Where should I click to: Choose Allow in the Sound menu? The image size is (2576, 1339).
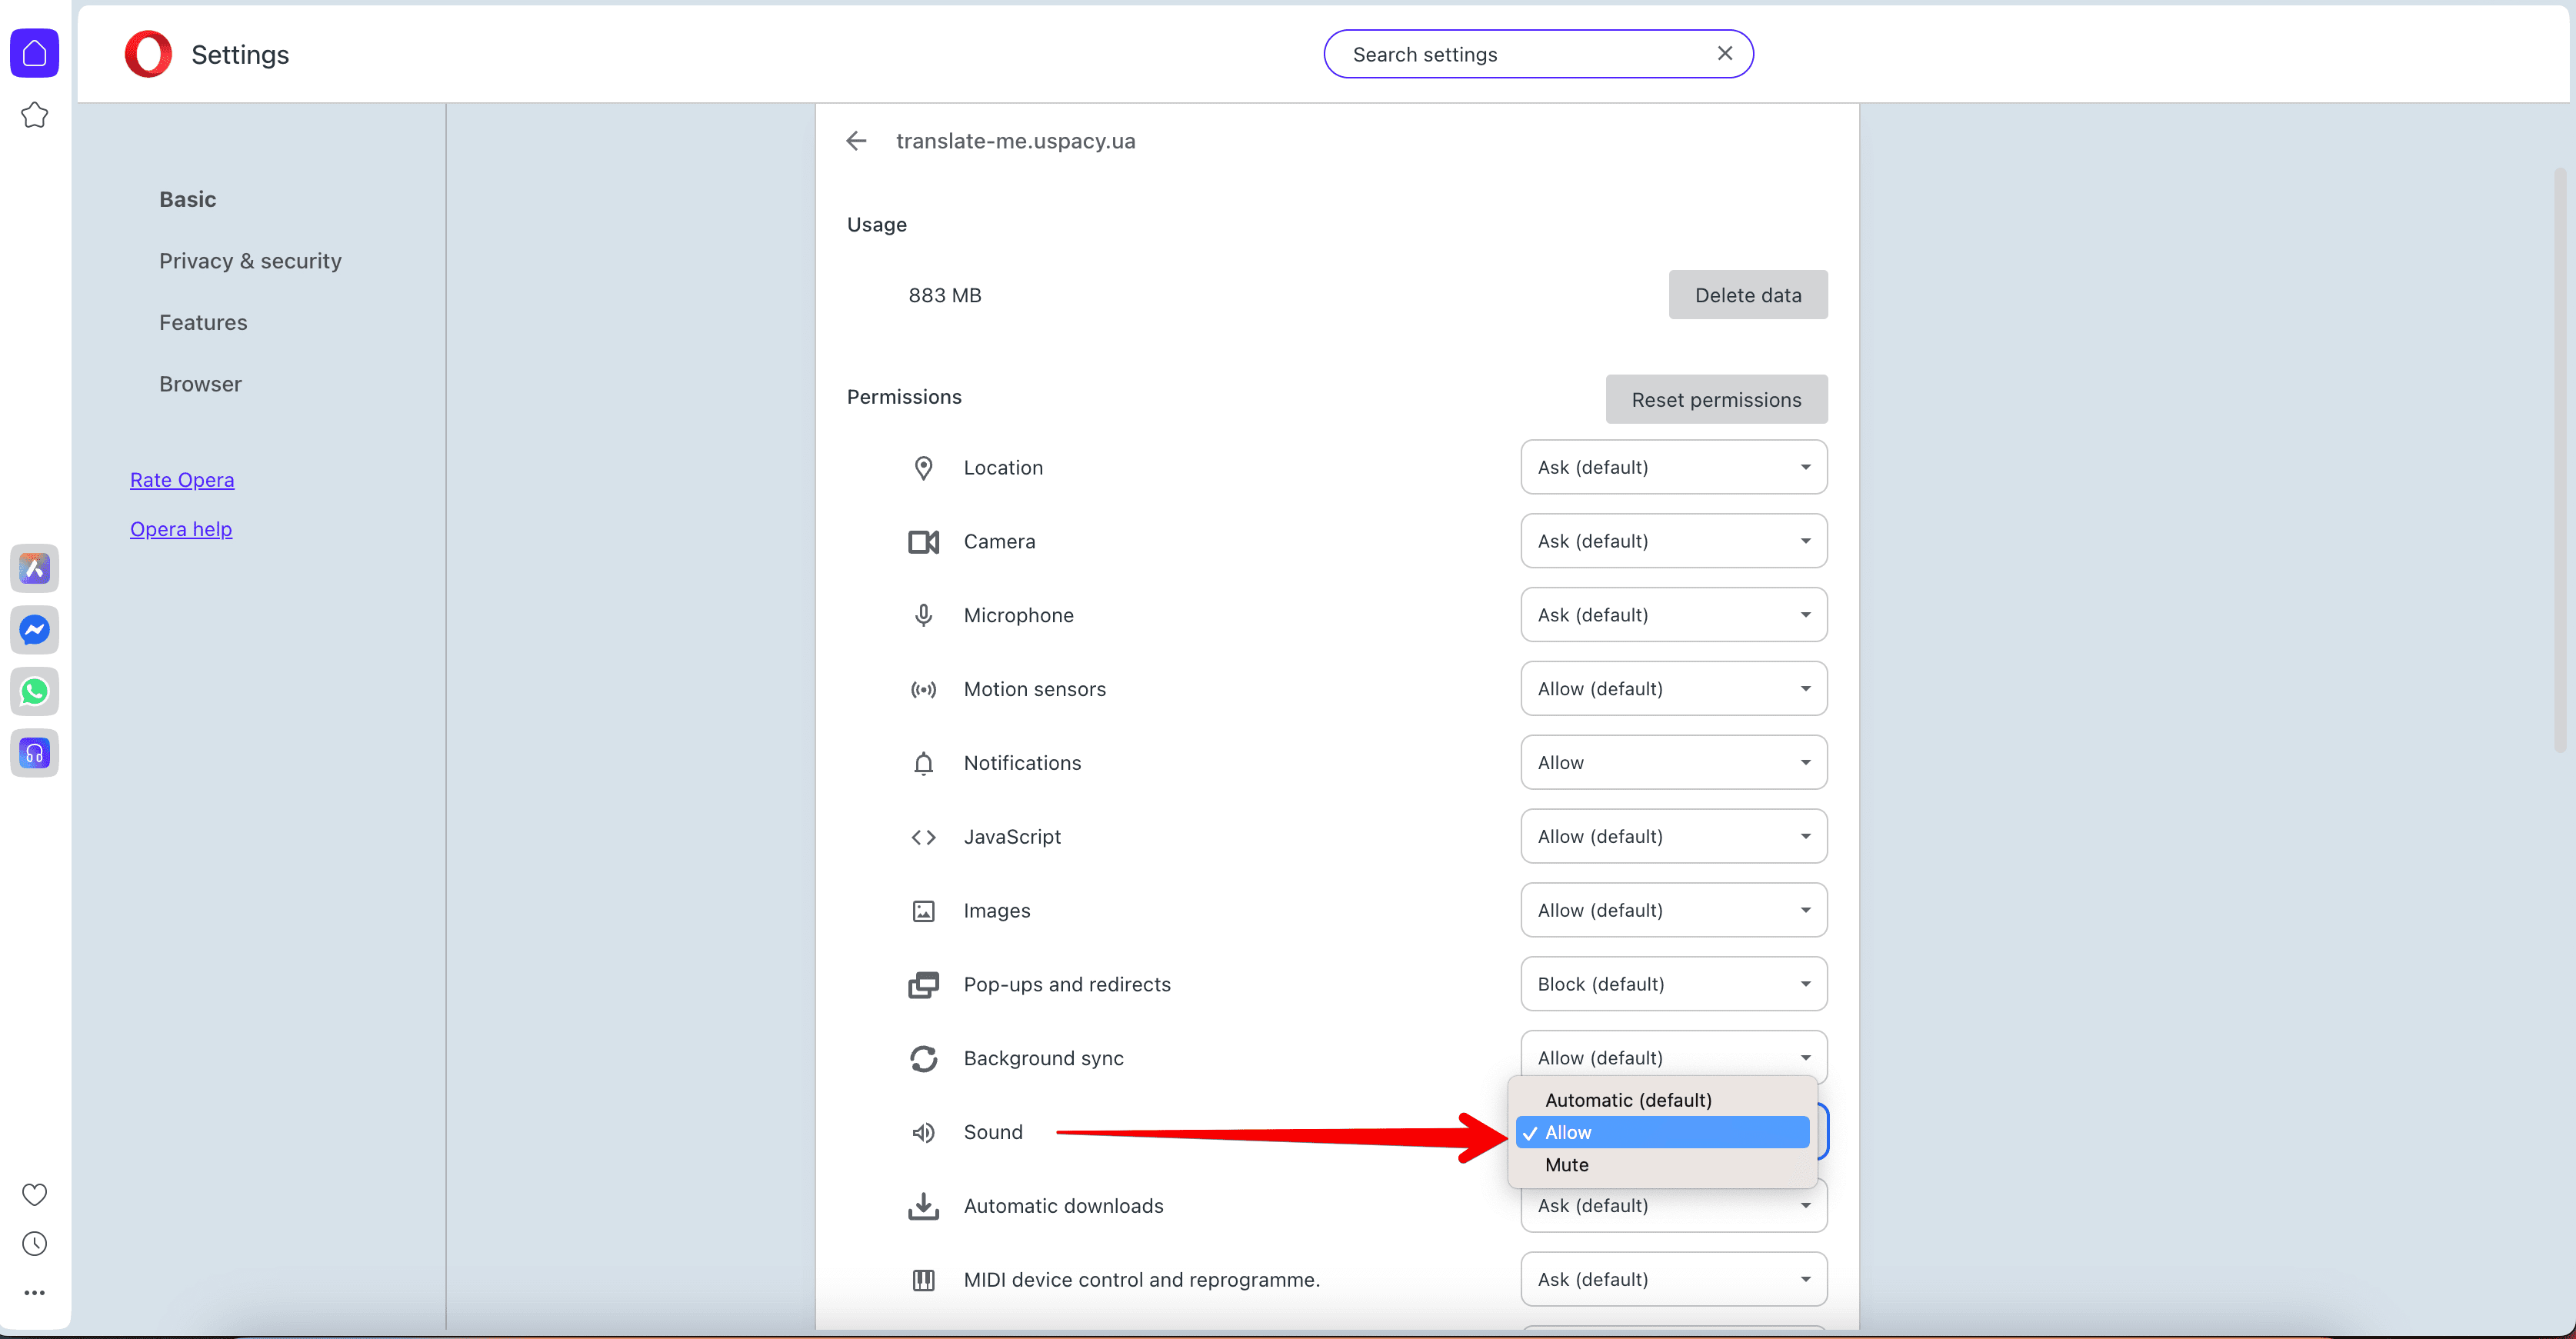click(1662, 1132)
